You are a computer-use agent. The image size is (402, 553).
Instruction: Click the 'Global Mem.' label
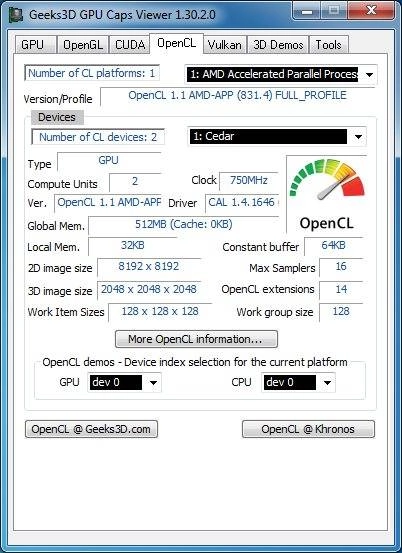tap(56, 226)
